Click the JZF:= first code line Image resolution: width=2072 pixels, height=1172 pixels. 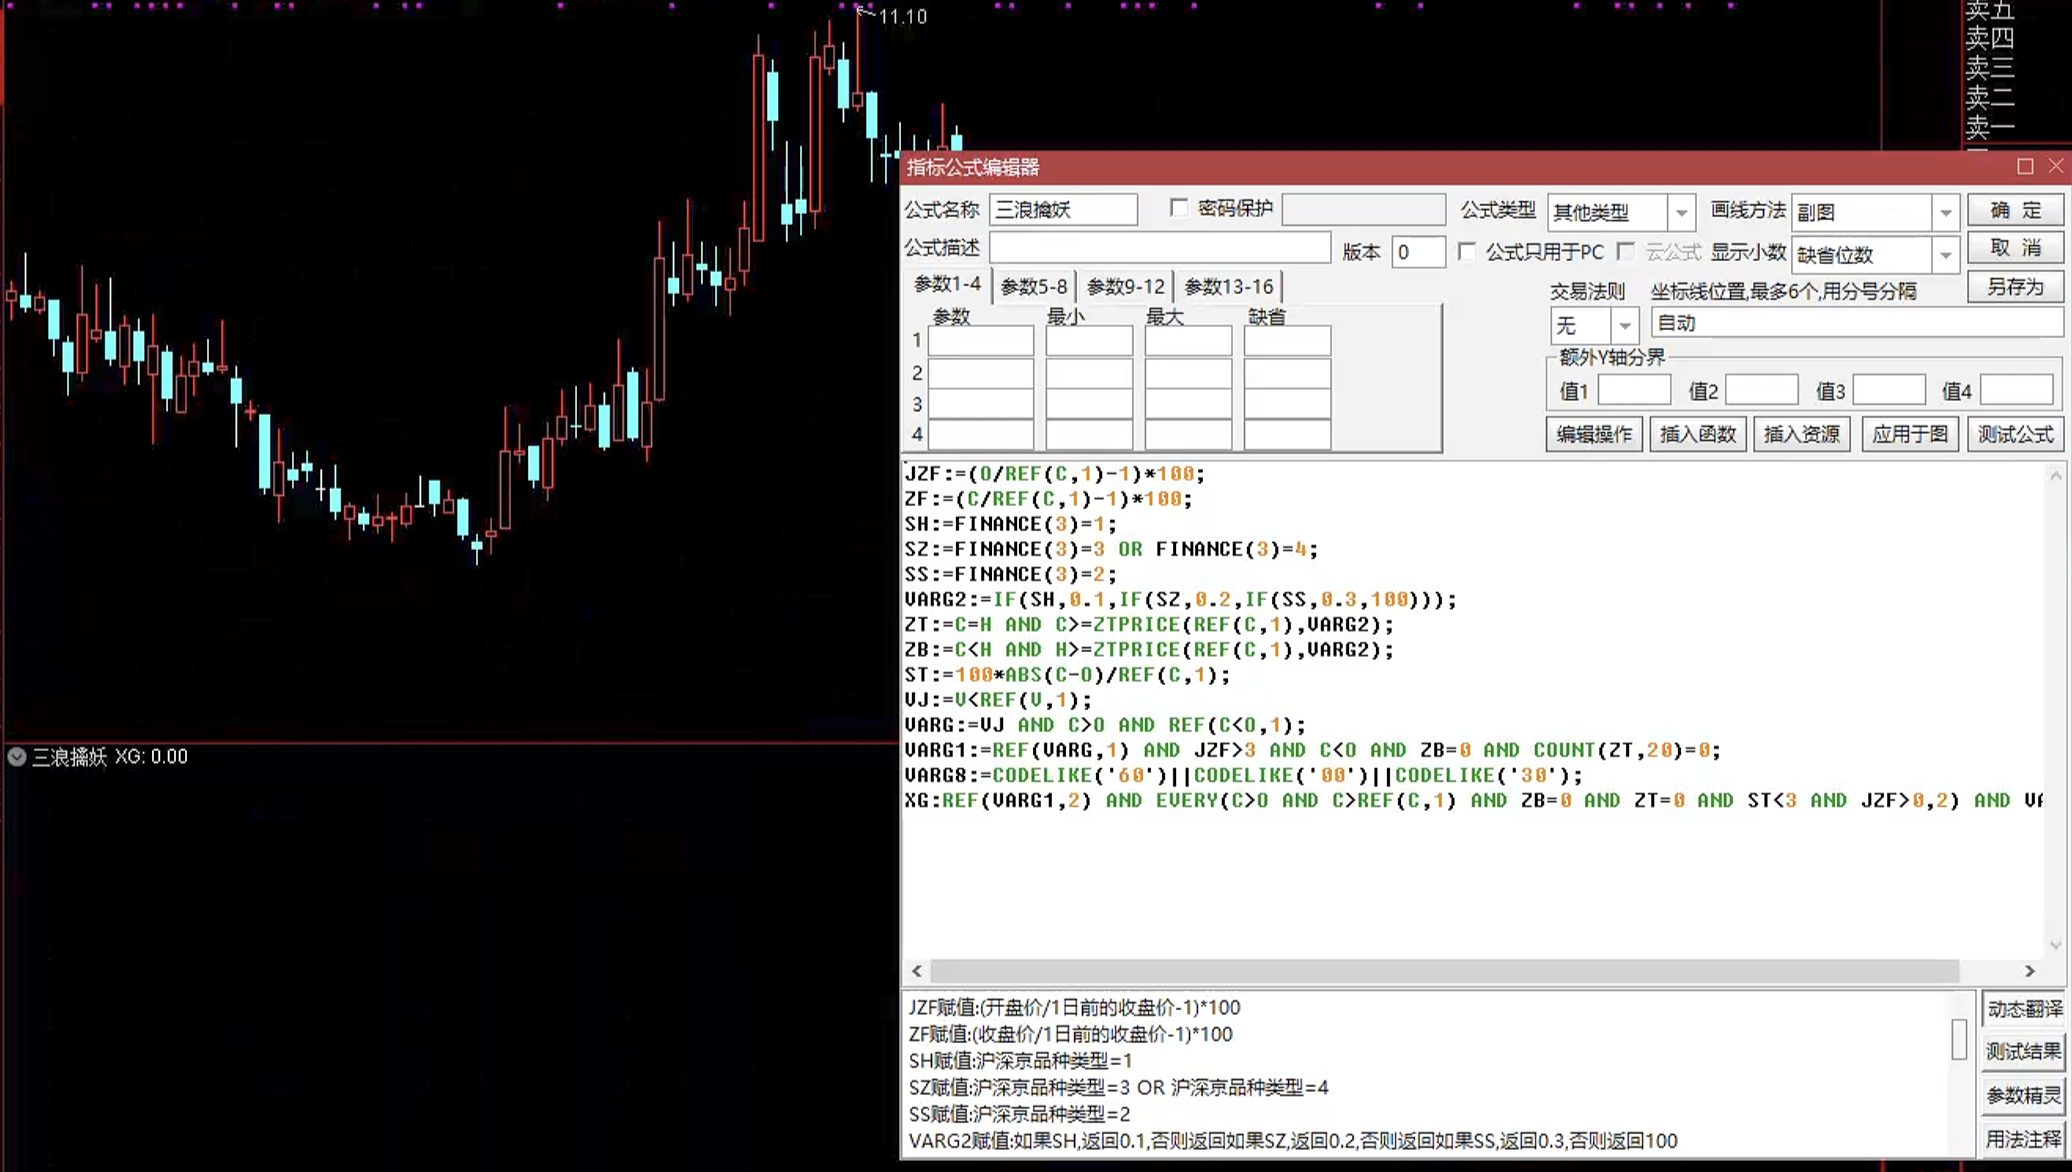(x=1055, y=473)
